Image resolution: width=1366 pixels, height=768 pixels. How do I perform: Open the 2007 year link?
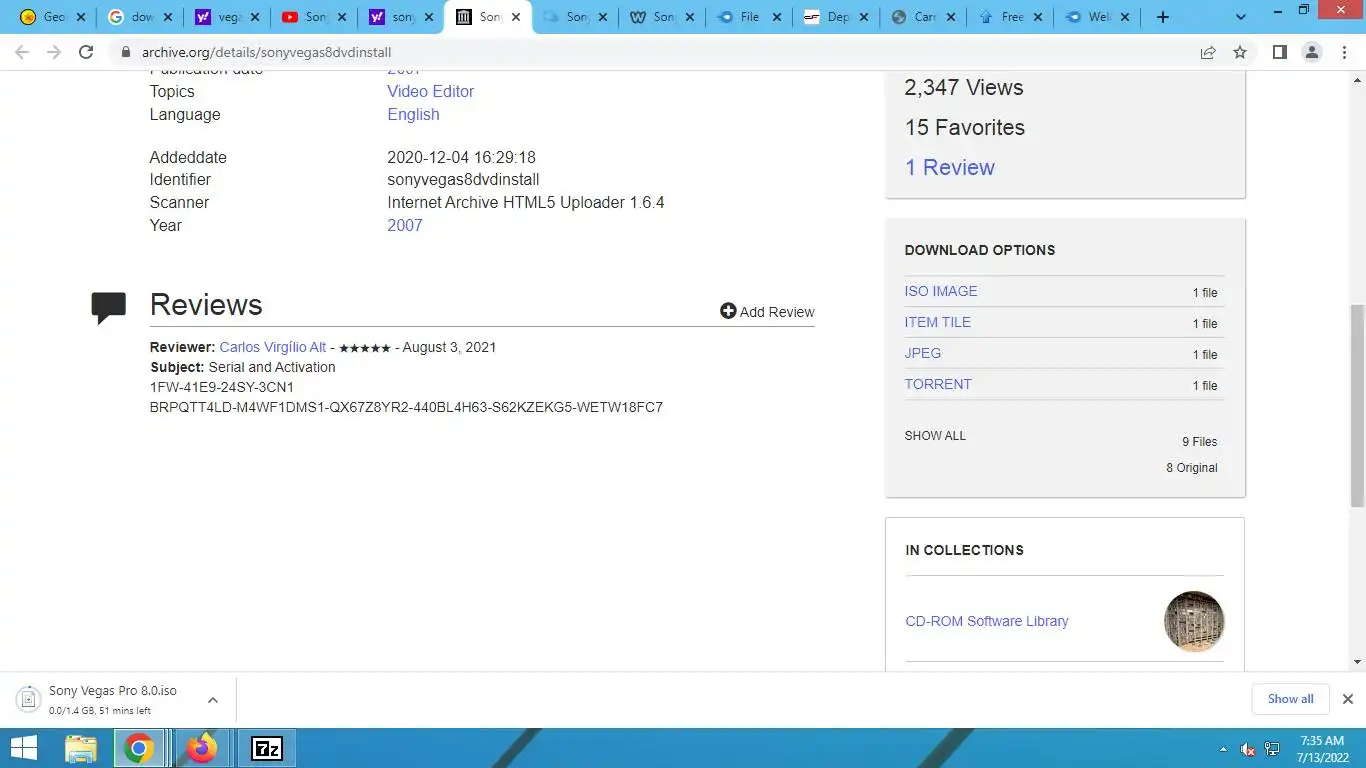tap(404, 225)
